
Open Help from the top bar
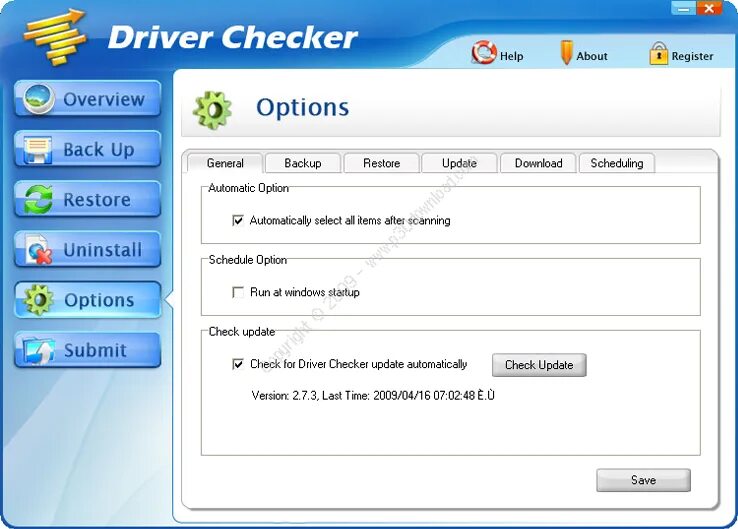(511, 56)
